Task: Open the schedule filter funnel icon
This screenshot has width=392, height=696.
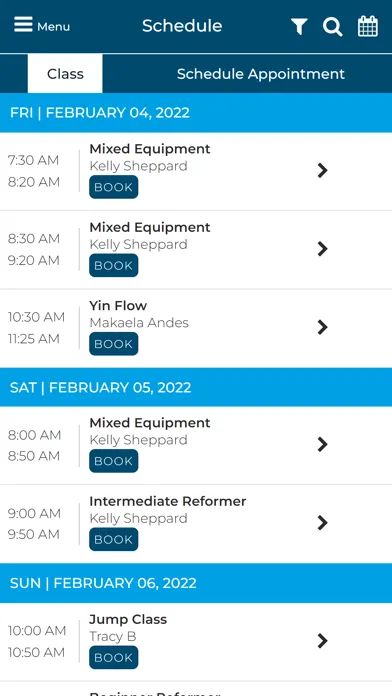Action: [x=299, y=27]
